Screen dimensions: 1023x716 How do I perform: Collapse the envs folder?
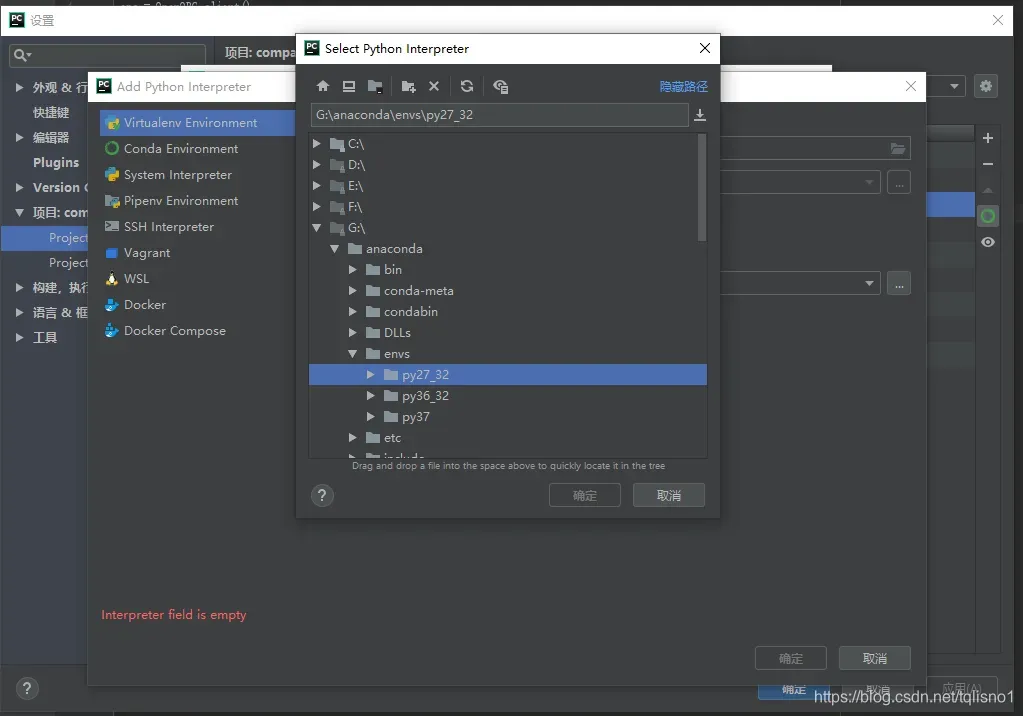pyautogui.click(x=353, y=354)
